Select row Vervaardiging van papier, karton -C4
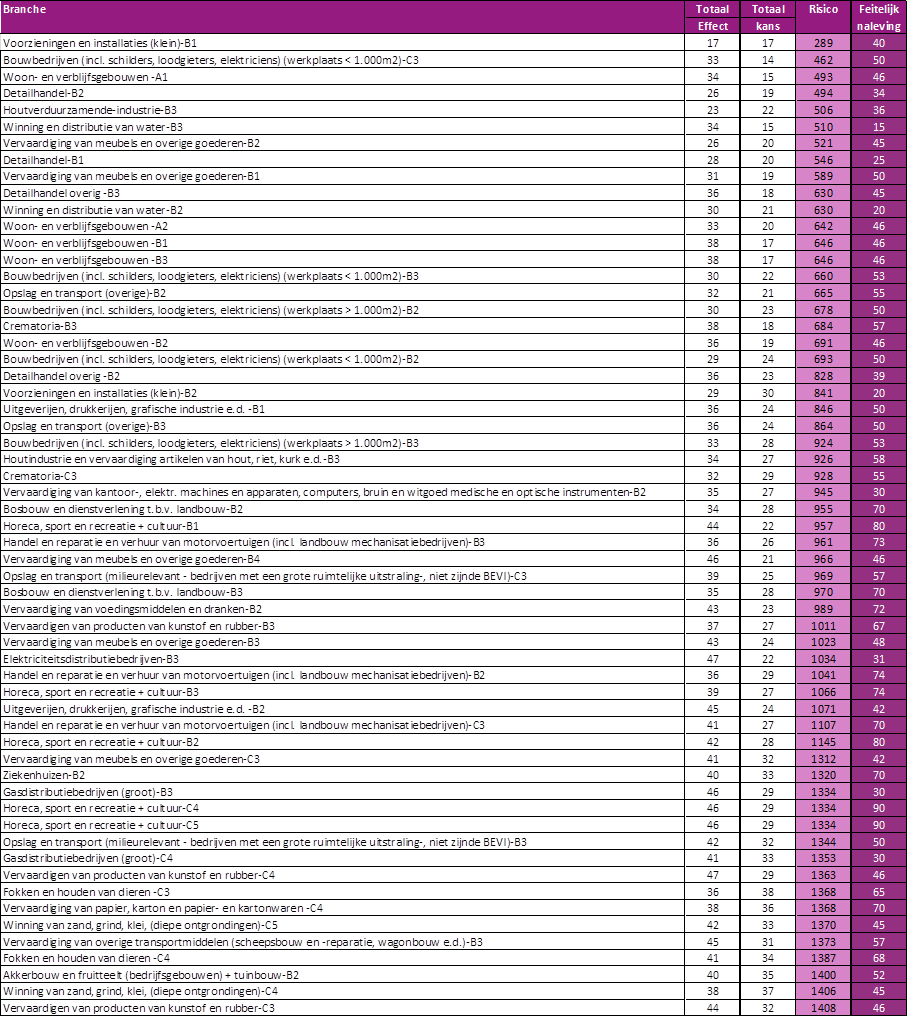Viewport: 908px width, 1017px height. [x=453, y=908]
